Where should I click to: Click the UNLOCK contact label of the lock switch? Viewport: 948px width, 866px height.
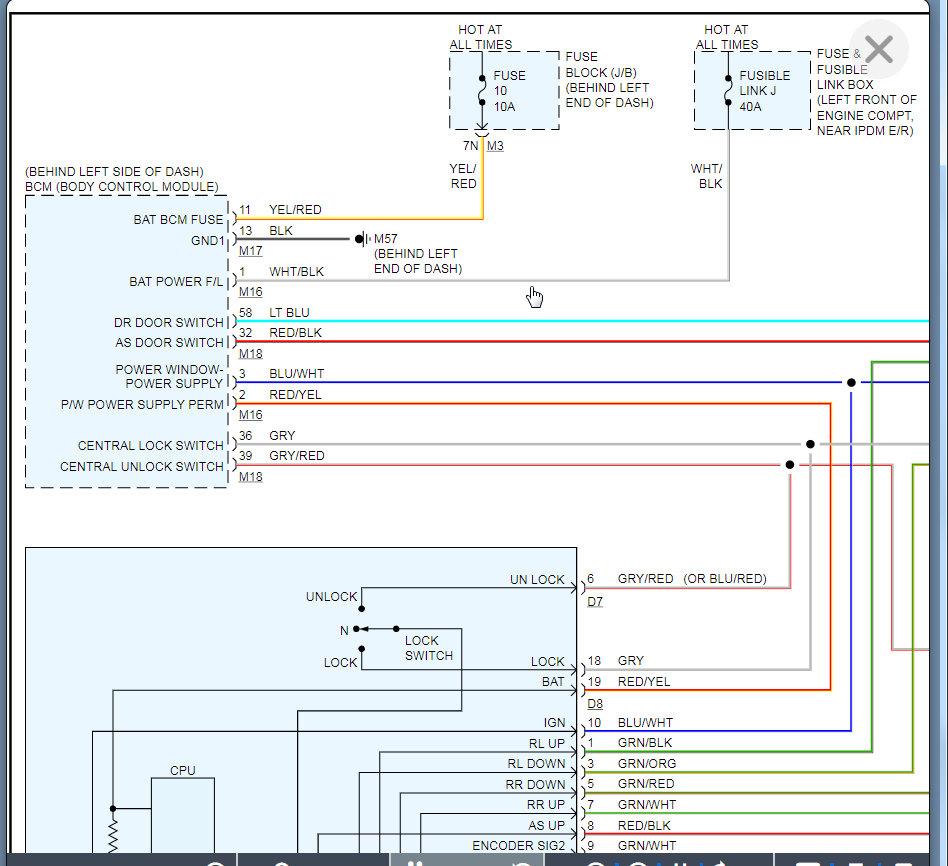tap(331, 597)
